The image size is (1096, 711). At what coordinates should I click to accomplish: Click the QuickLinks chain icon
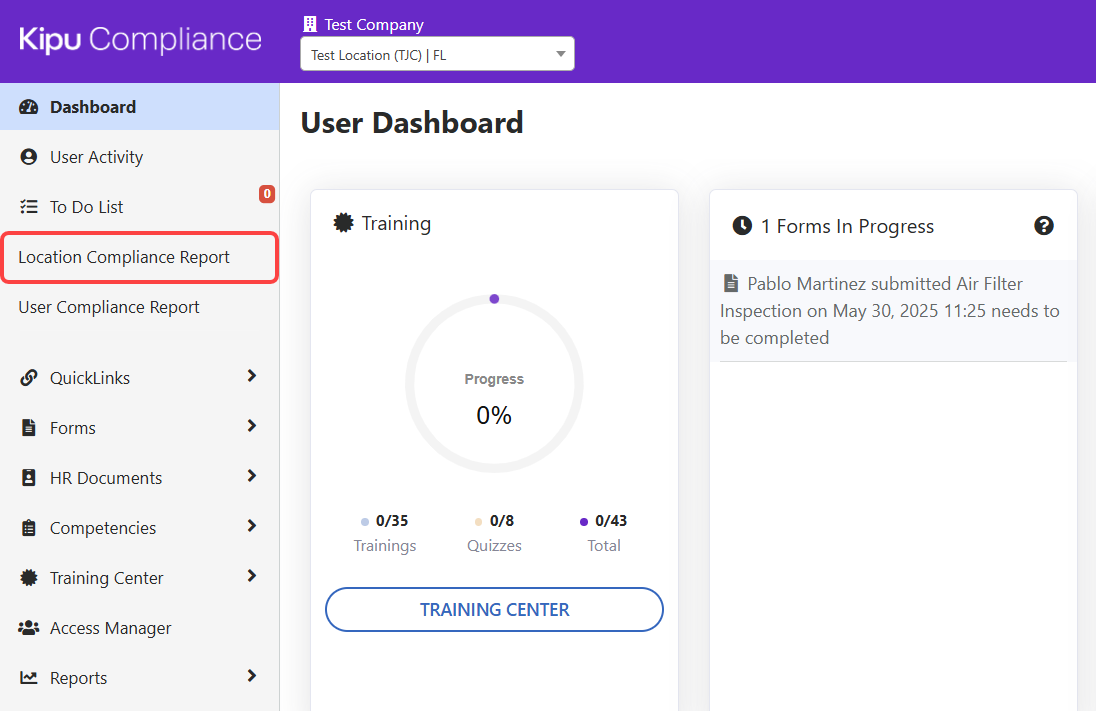[29, 378]
